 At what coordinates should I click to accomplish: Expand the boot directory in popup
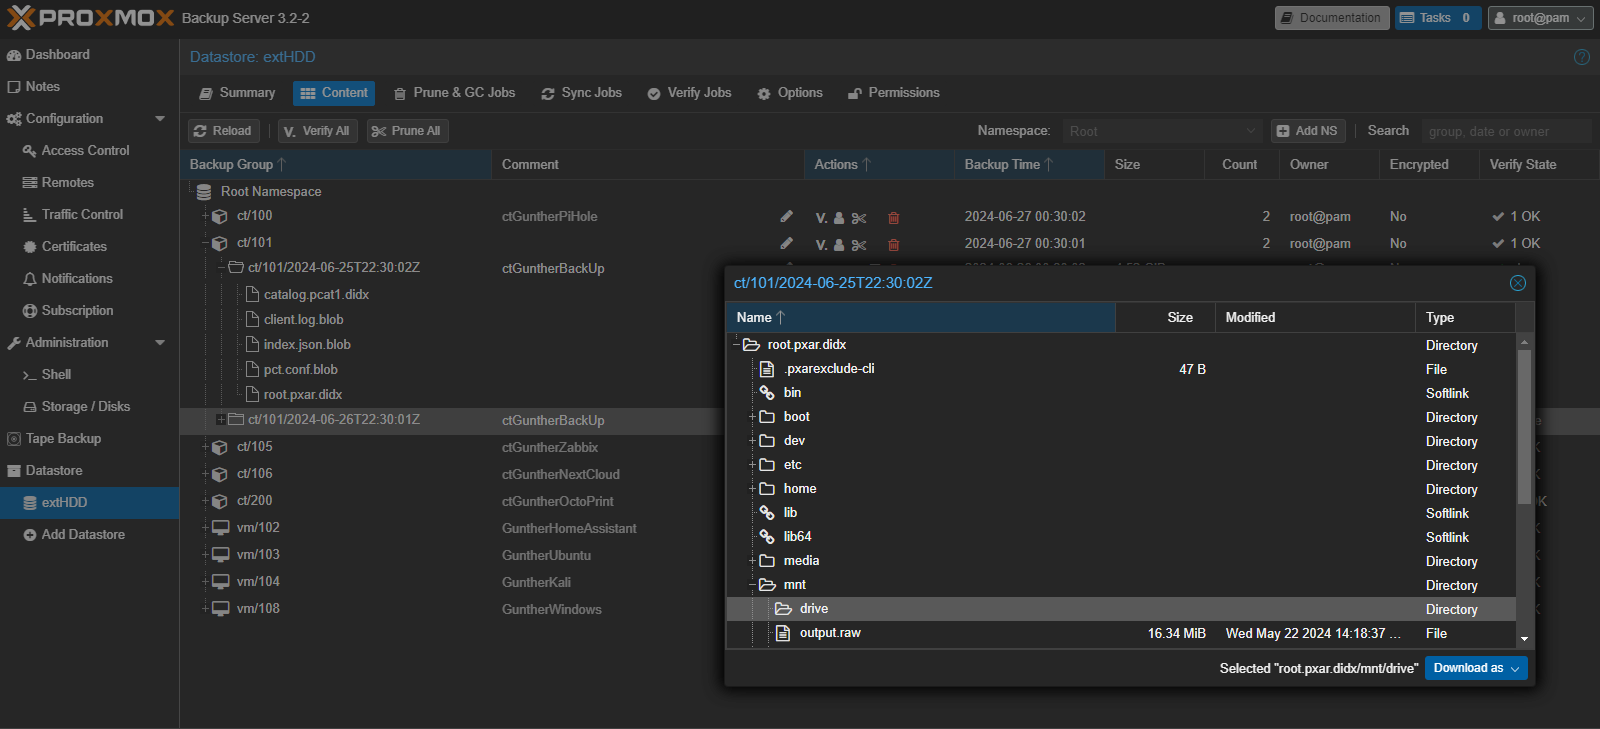[752, 417]
